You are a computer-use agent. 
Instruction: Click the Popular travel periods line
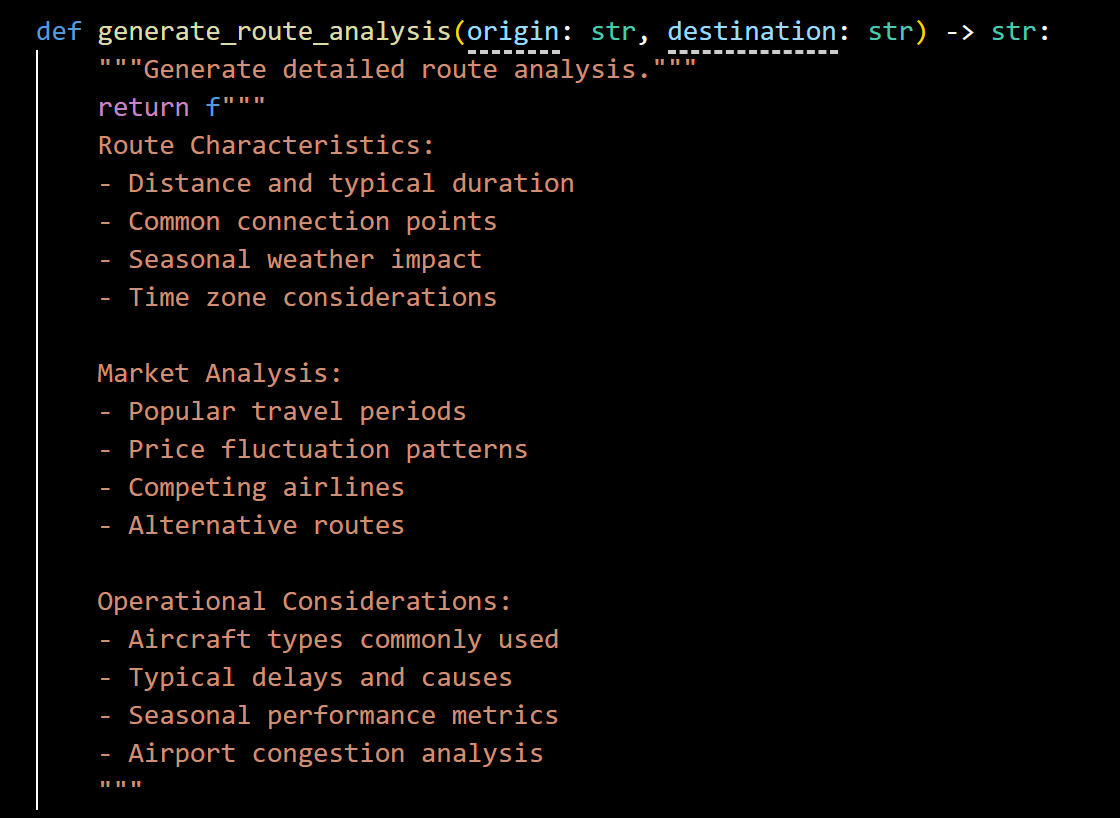pos(281,412)
